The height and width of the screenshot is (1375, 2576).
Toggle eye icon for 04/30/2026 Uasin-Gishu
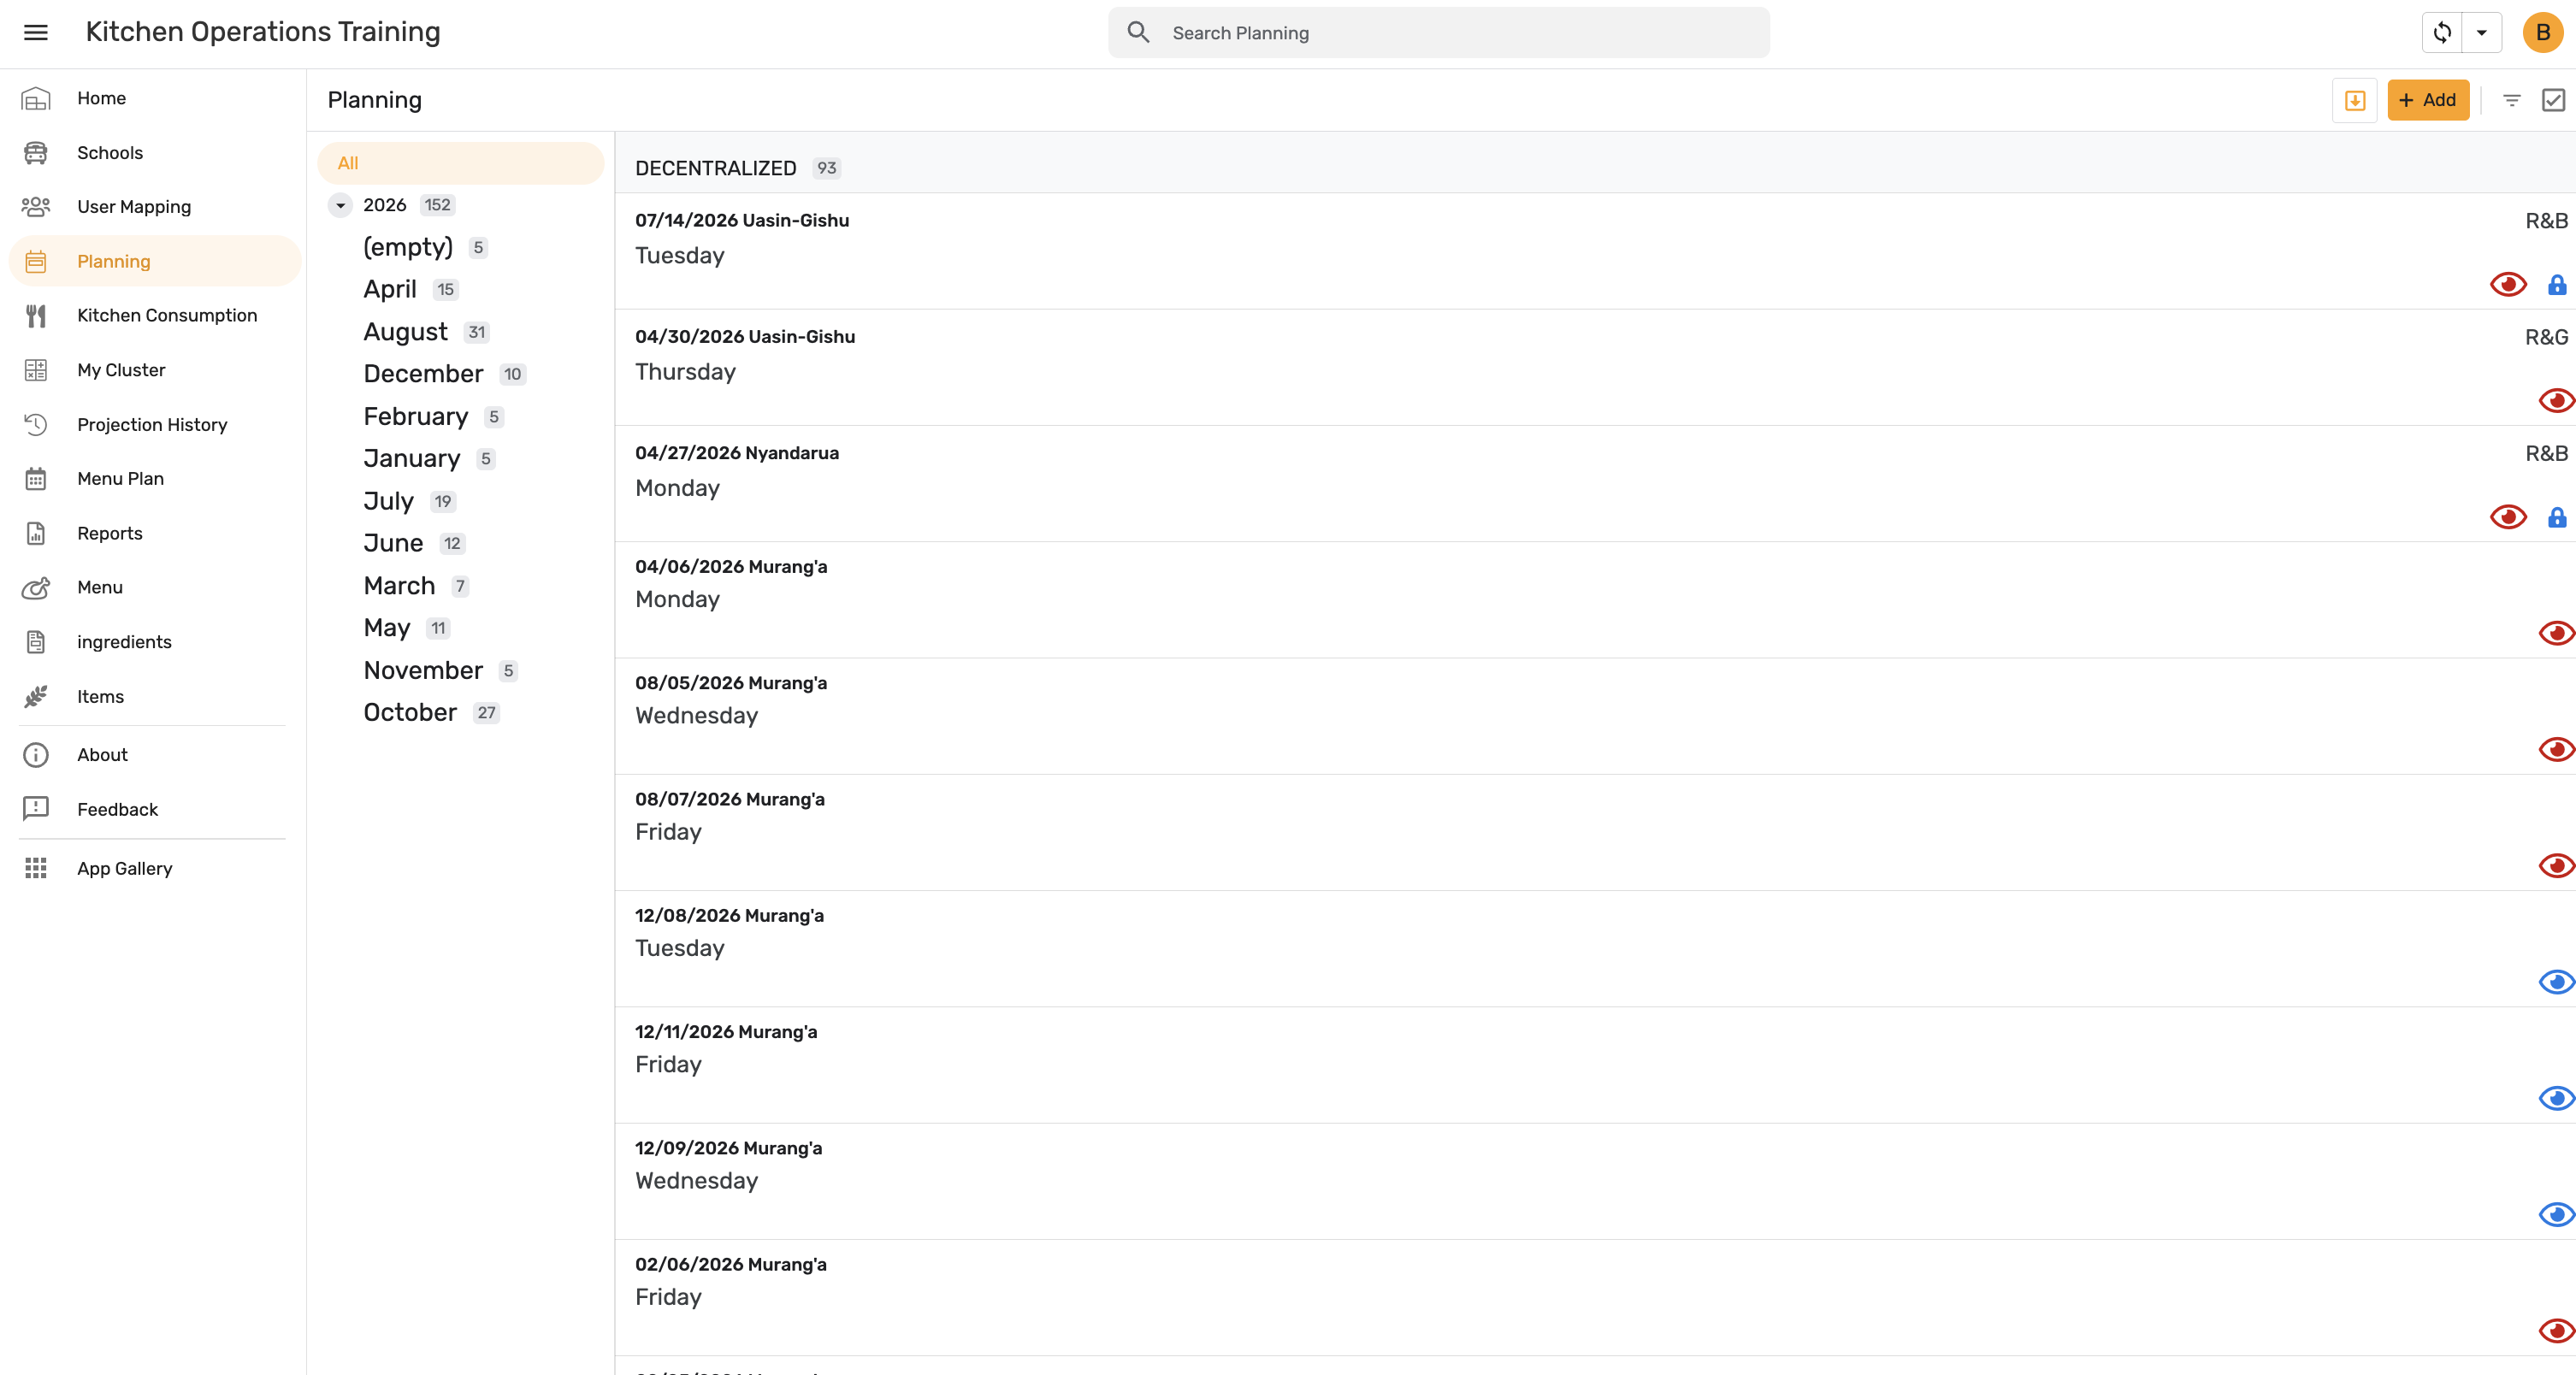pyautogui.click(x=2556, y=401)
